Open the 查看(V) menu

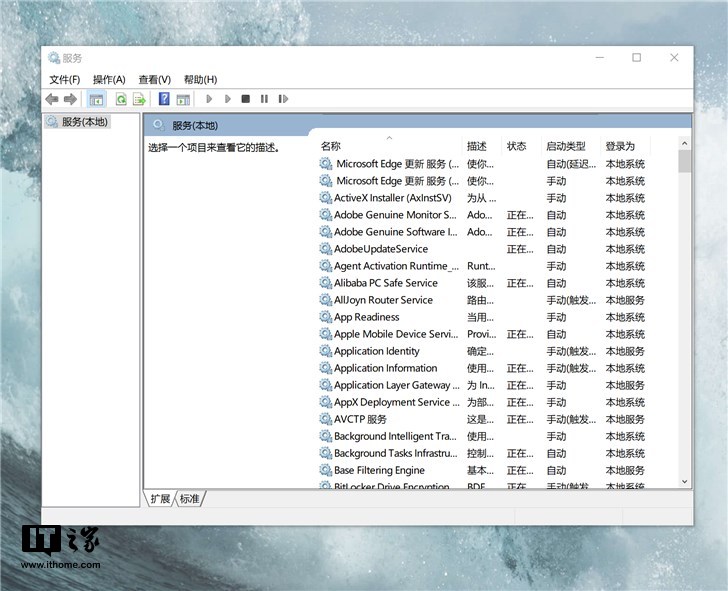pyautogui.click(x=155, y=79)
